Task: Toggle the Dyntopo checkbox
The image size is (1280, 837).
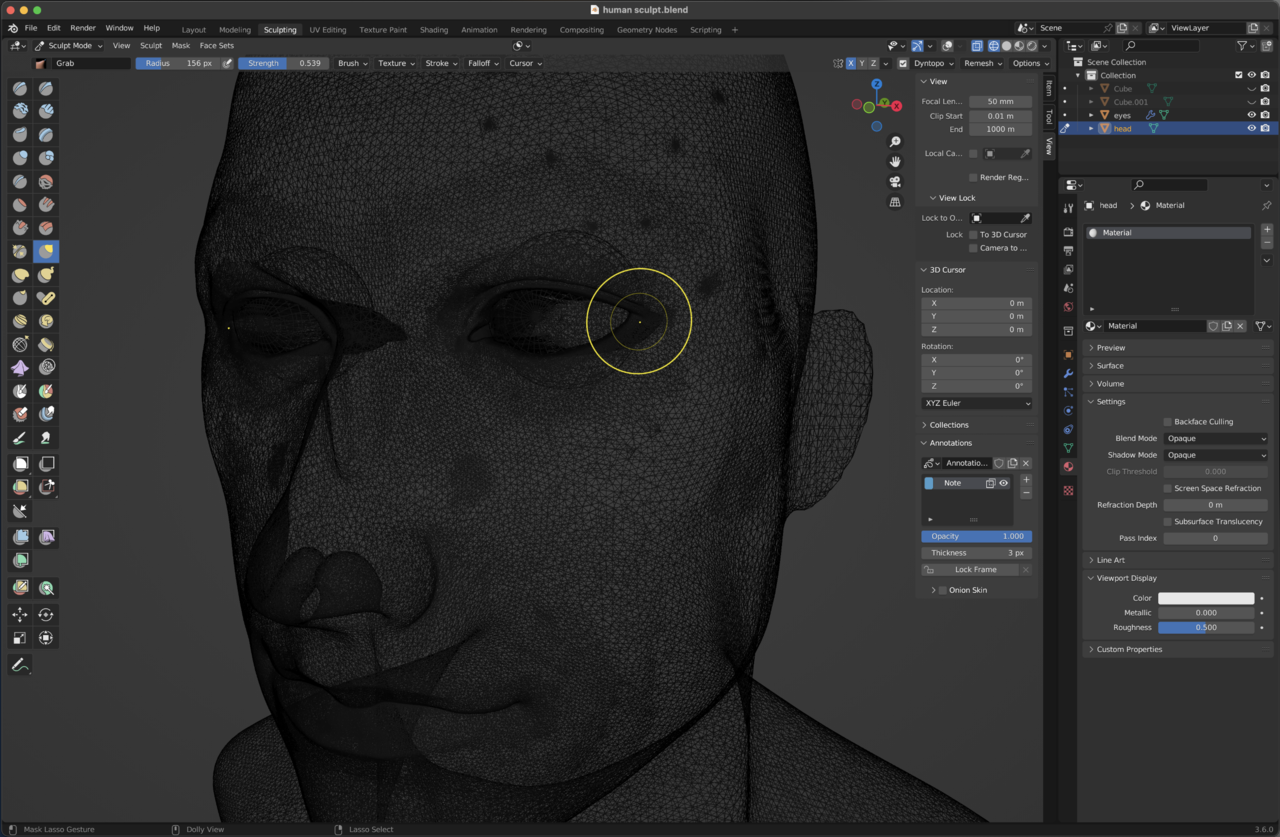Action: (x=903, y=63)
